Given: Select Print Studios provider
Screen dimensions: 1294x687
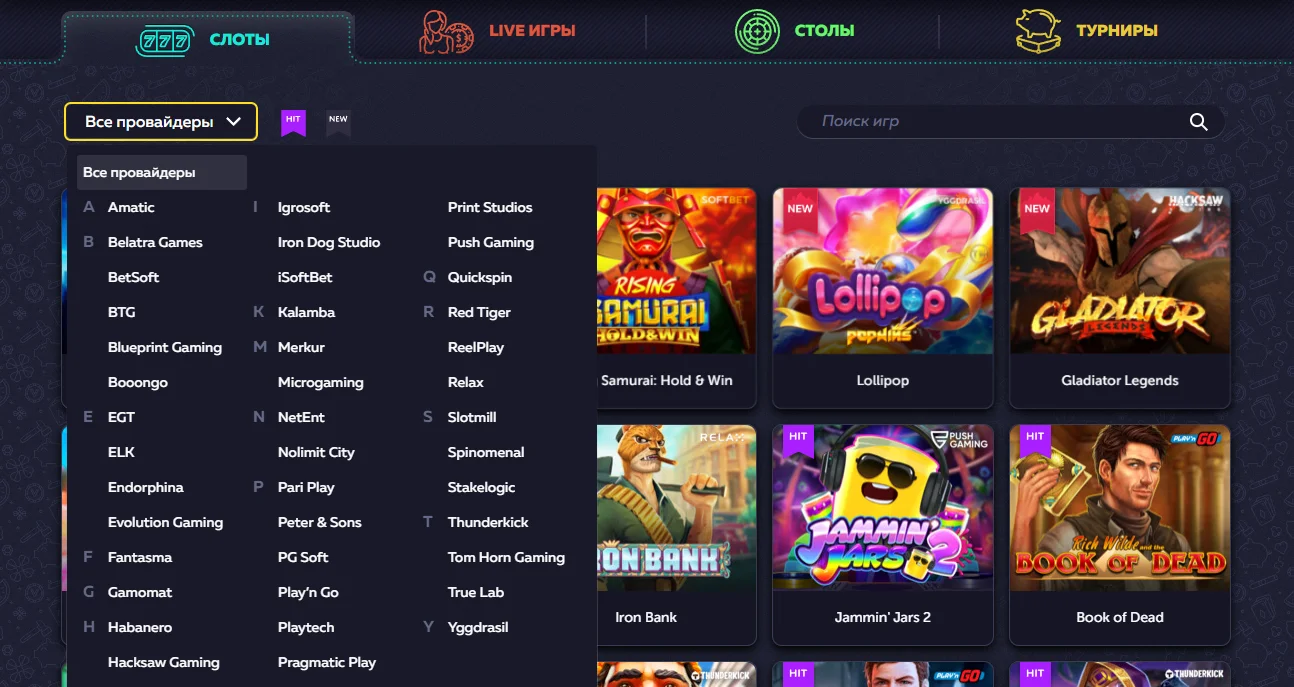Looking at the screenshot, I should (490, 207).
